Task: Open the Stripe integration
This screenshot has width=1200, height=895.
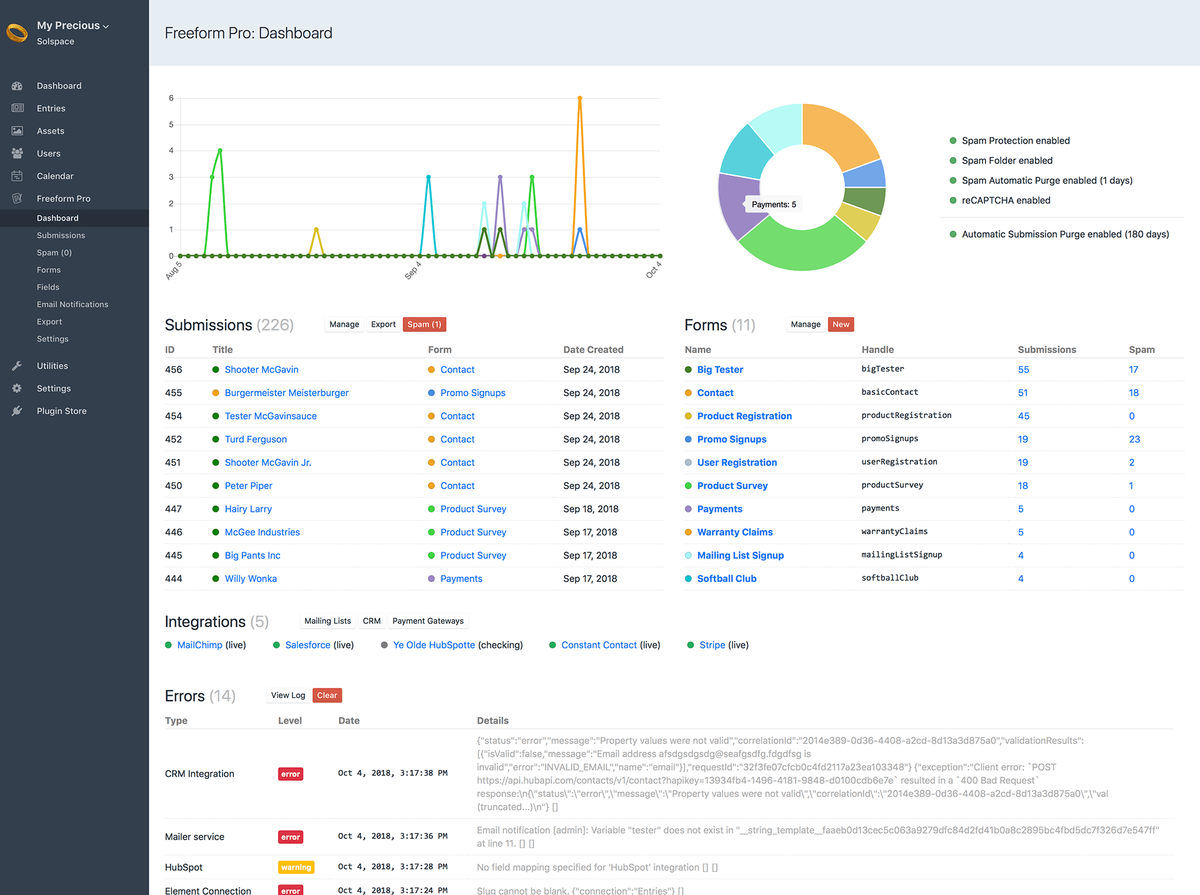Action: coord(712,645)
